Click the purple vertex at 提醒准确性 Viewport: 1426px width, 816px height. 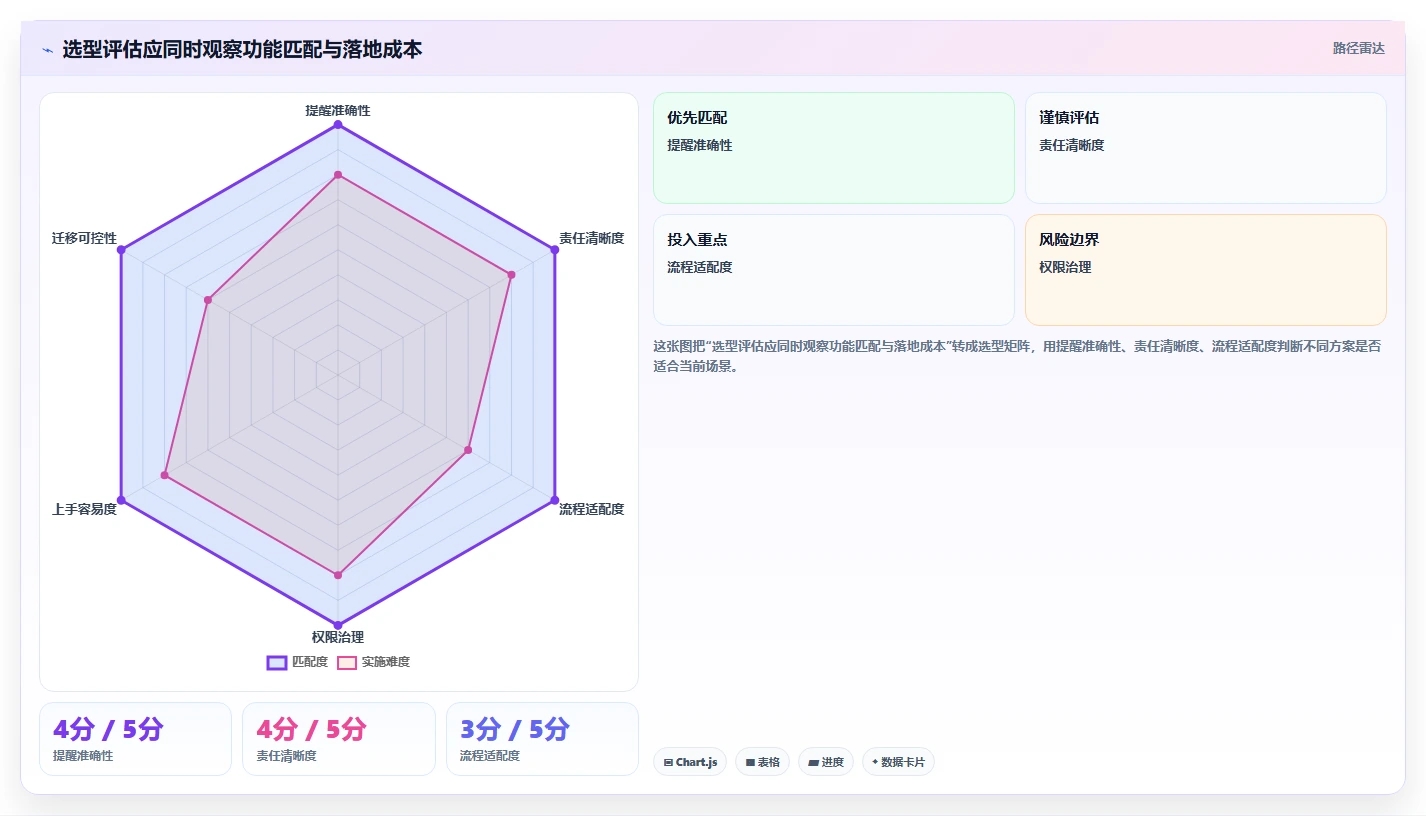[x=338, y=125]
